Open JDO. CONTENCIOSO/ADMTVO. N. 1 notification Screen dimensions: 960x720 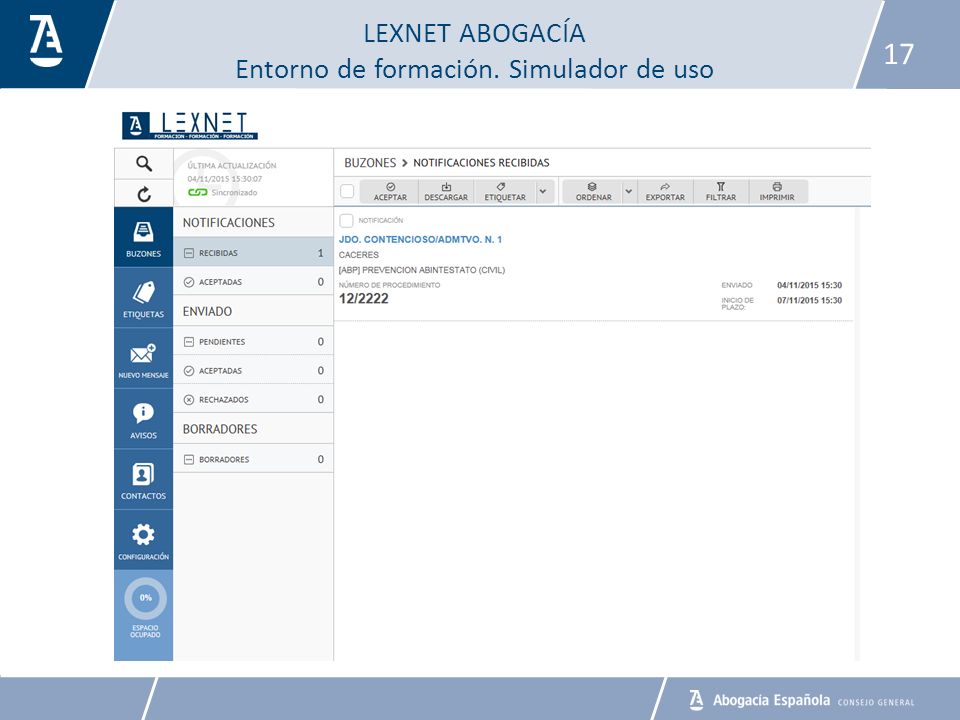pos(420,239)
